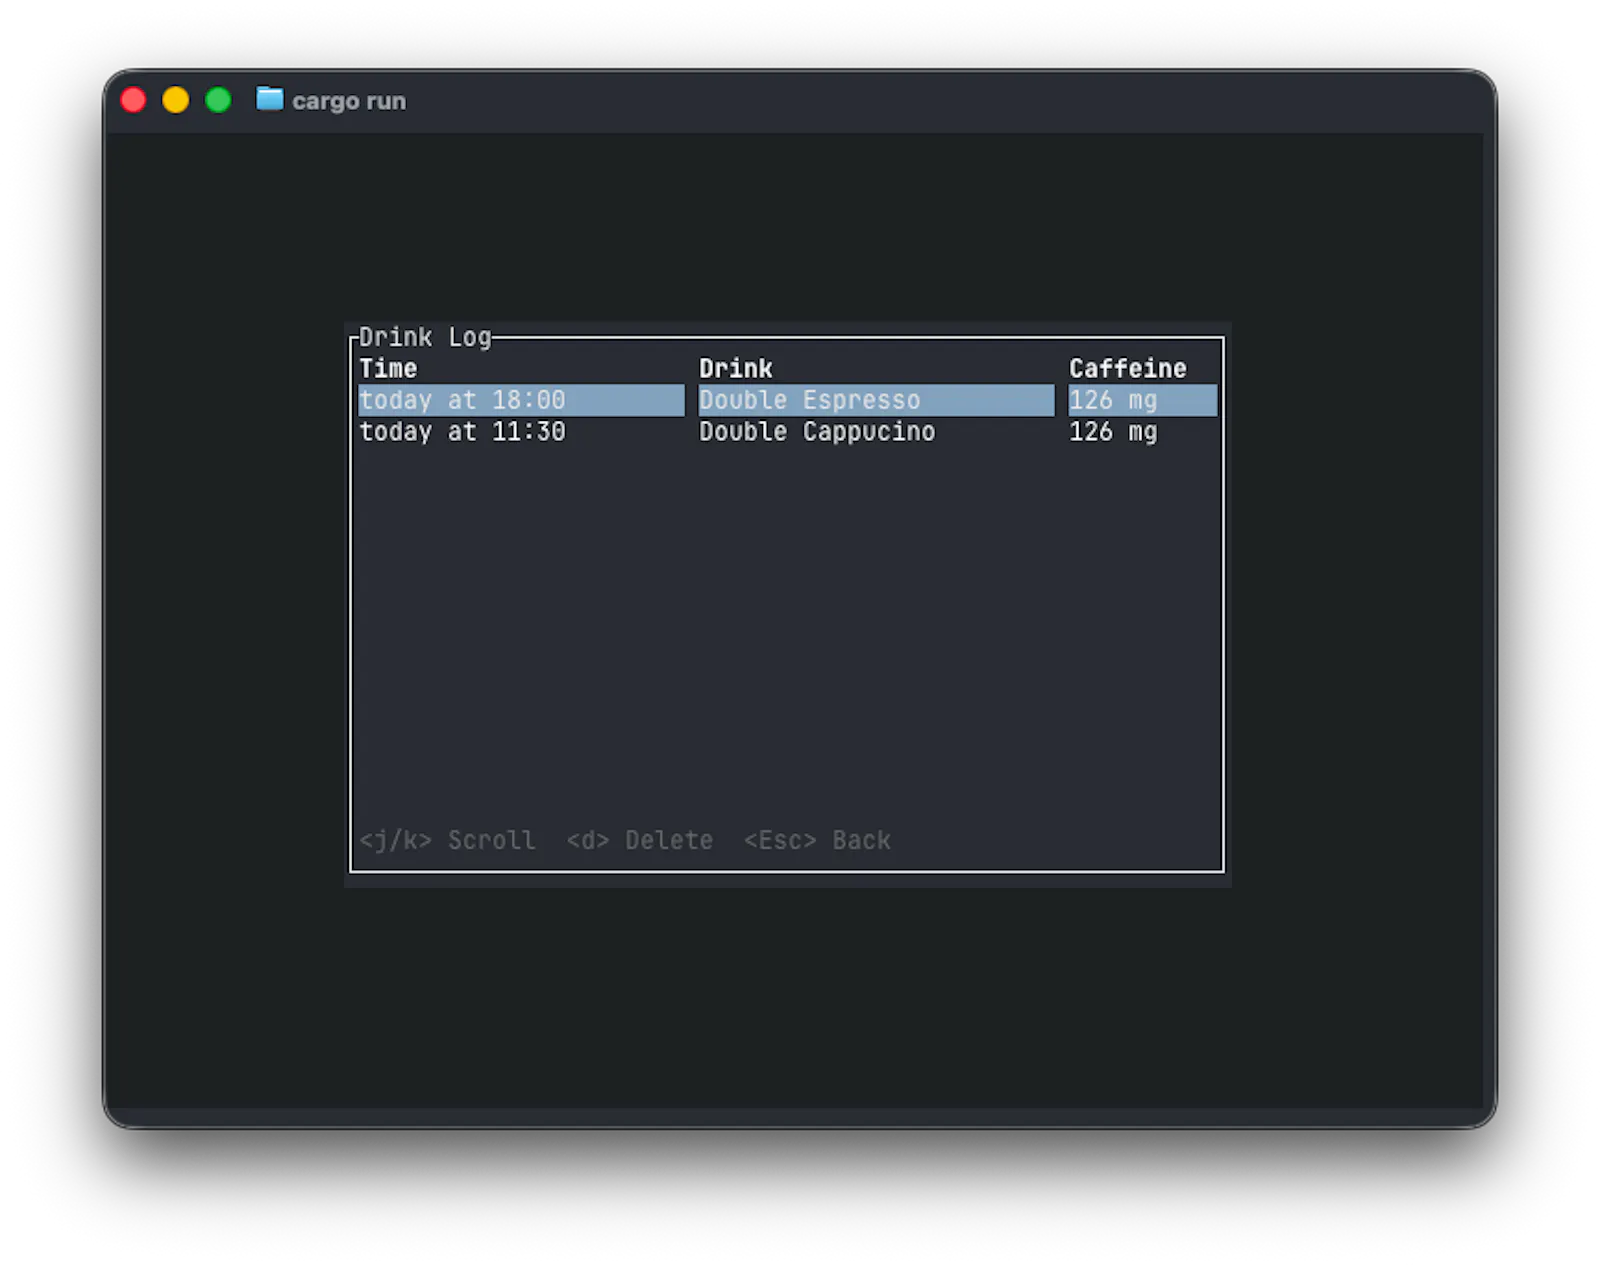Screen dimensions: 1600x1265
Task: Select the "today at 11:30" time cell
Action: 463,432
